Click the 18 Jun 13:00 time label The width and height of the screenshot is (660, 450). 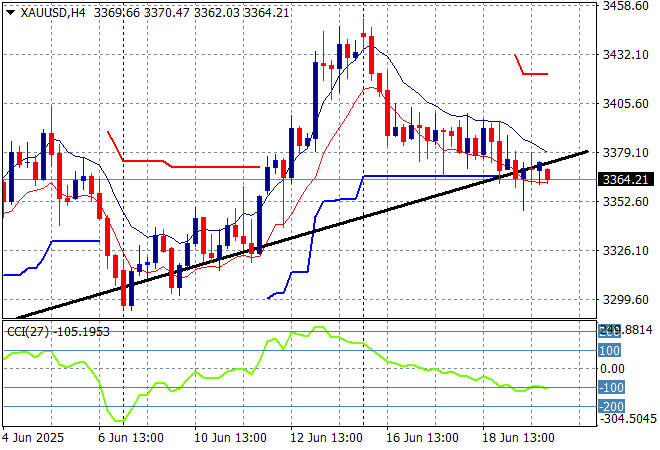(518, 437)
